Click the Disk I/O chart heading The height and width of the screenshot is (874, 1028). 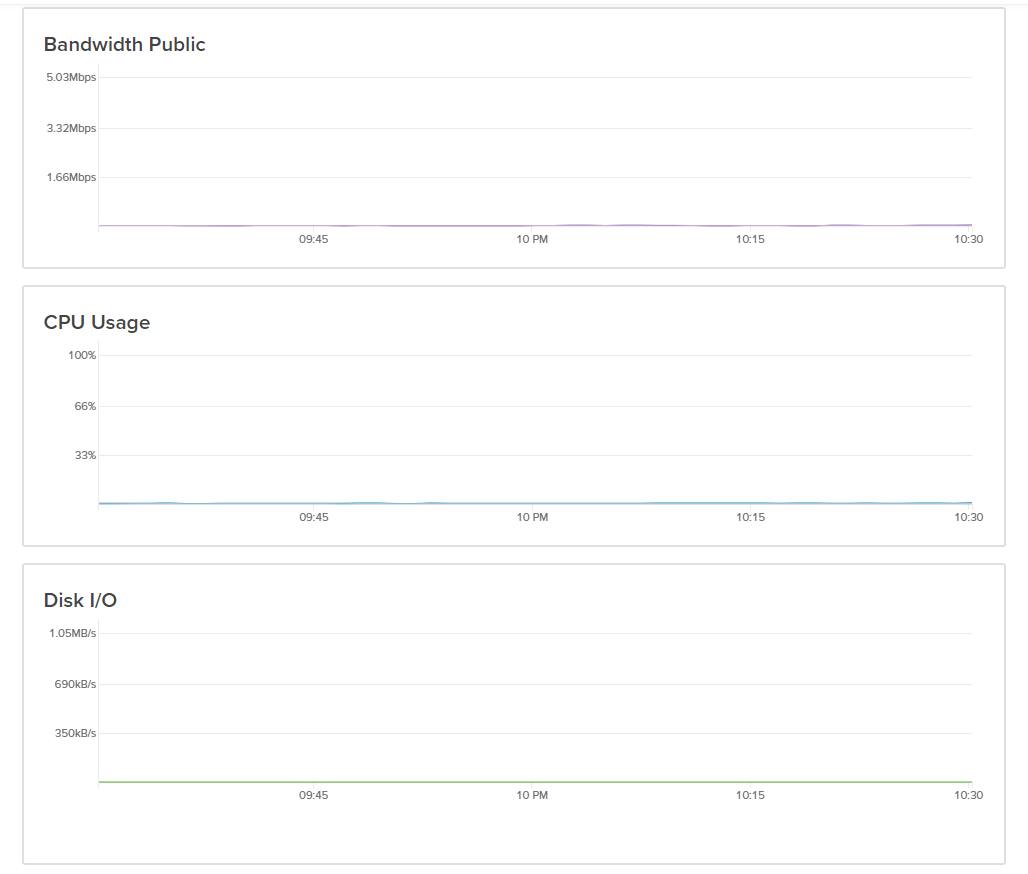click(x=80, y=601)
